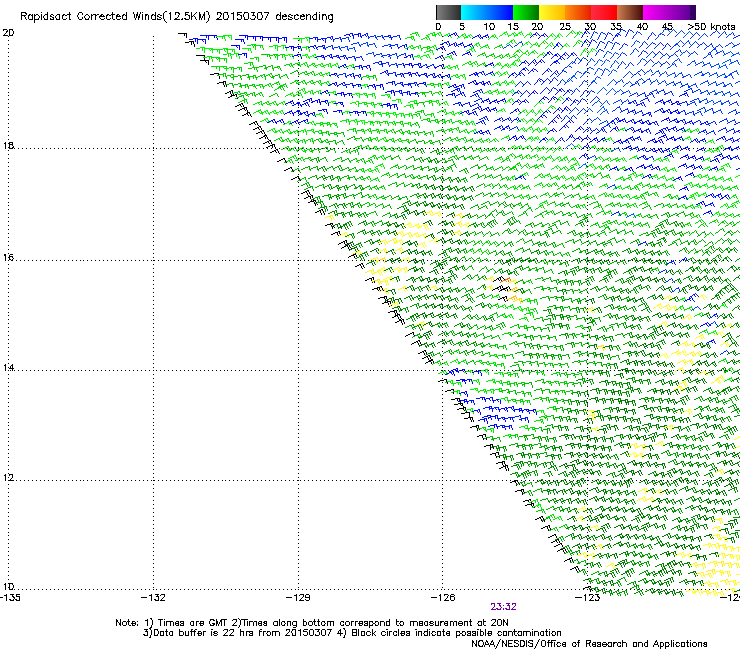
Task: Click the note 'Black circles indicate possible contamination'
Action: [456, 633]
